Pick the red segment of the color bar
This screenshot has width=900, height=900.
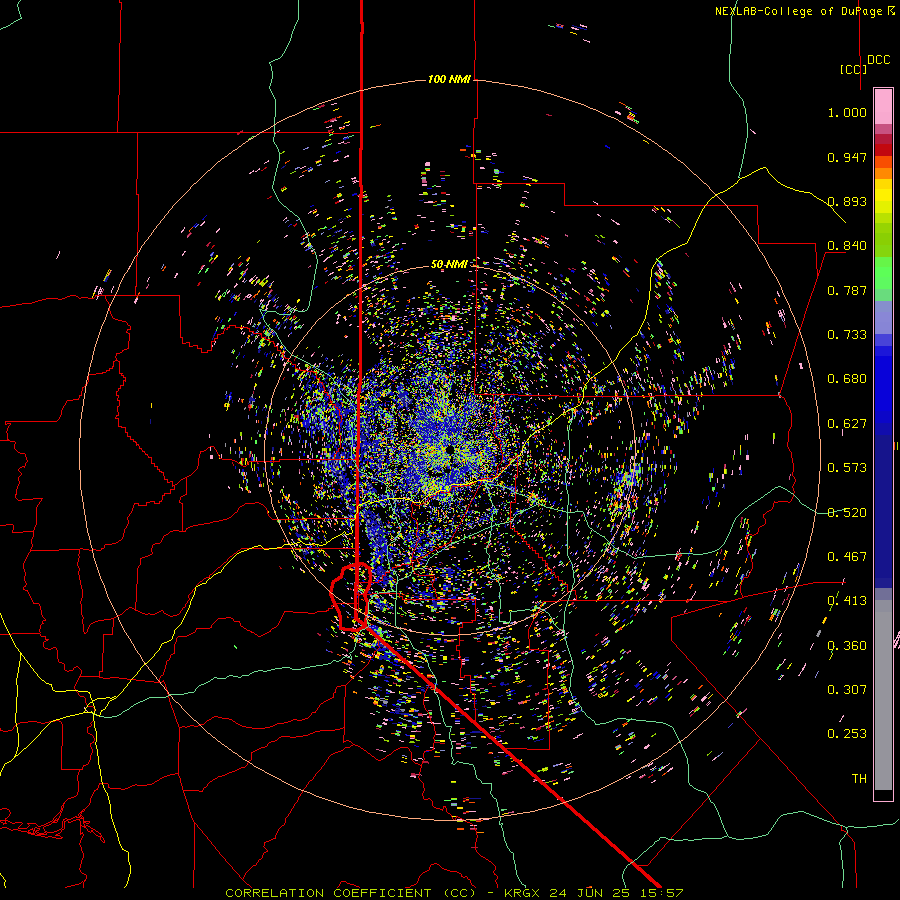883,149
